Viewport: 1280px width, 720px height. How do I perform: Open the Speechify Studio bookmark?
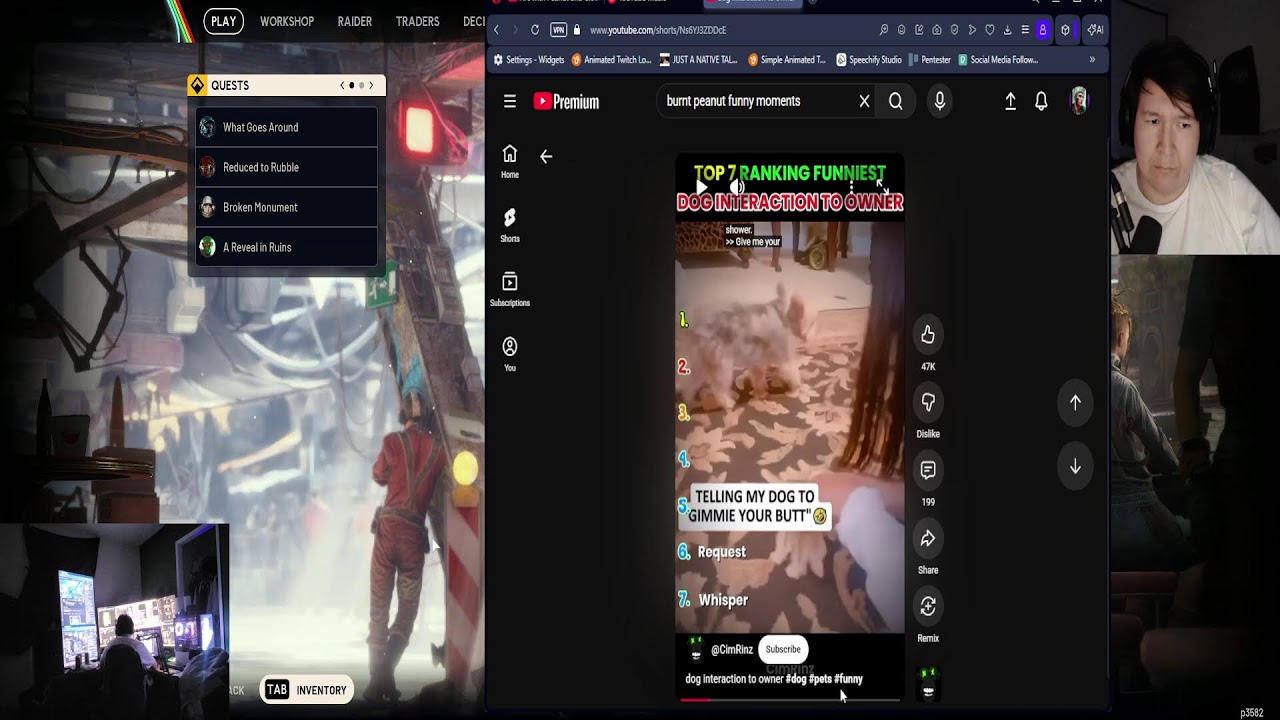point(869,60)
